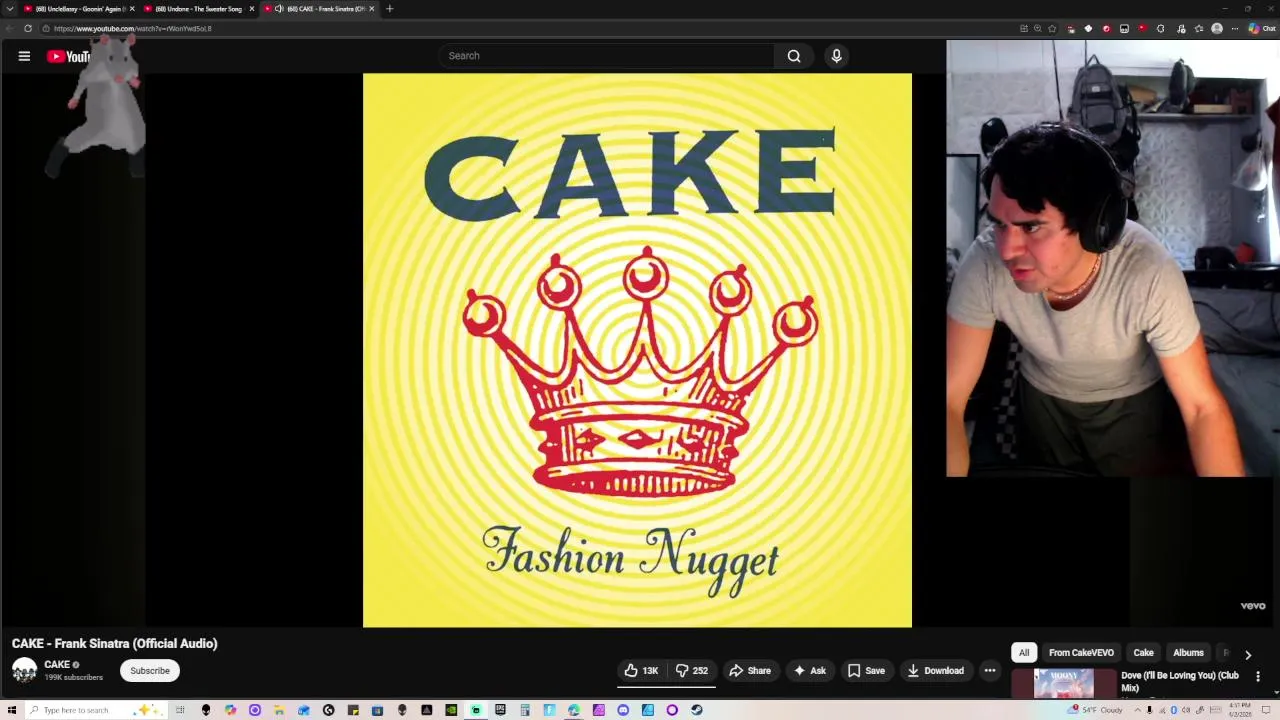Open the red YouTube extension icon

(x=1143, y=28)
